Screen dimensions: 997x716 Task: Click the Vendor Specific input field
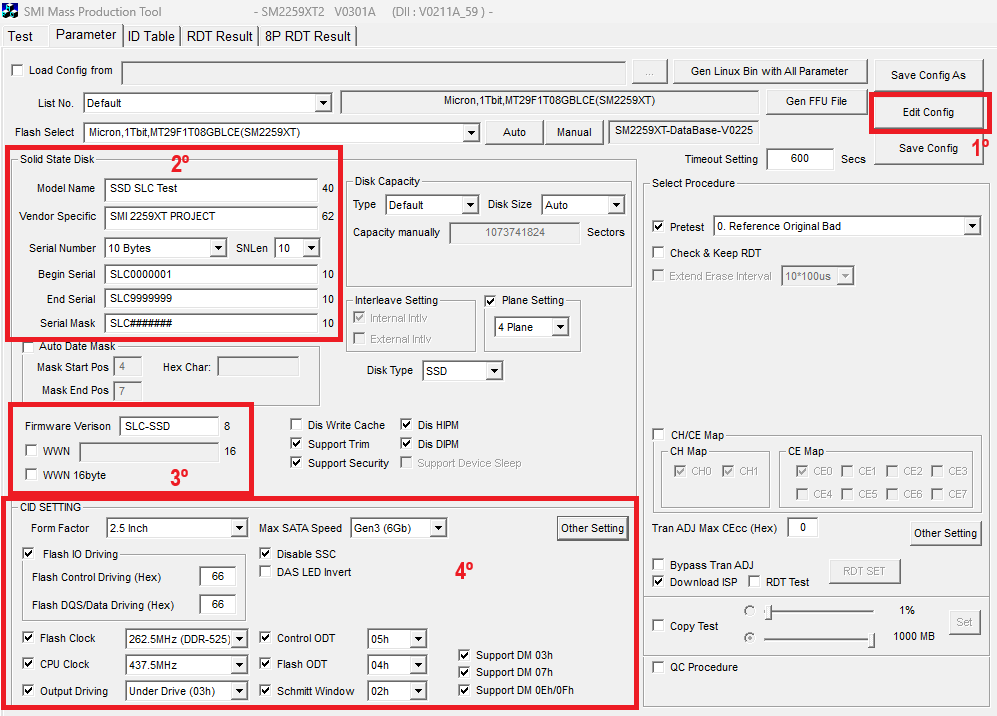(x=211, y=217)
